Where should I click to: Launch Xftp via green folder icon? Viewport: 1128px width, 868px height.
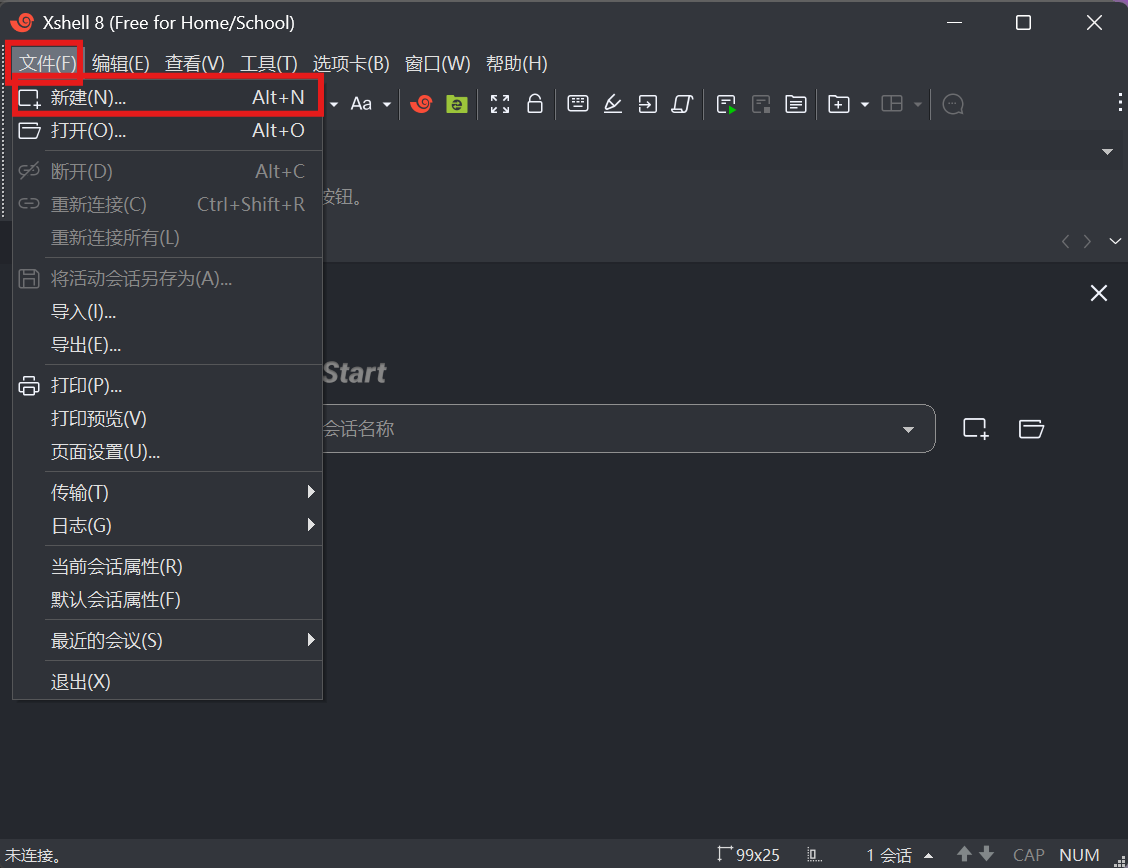click(456, 104)
